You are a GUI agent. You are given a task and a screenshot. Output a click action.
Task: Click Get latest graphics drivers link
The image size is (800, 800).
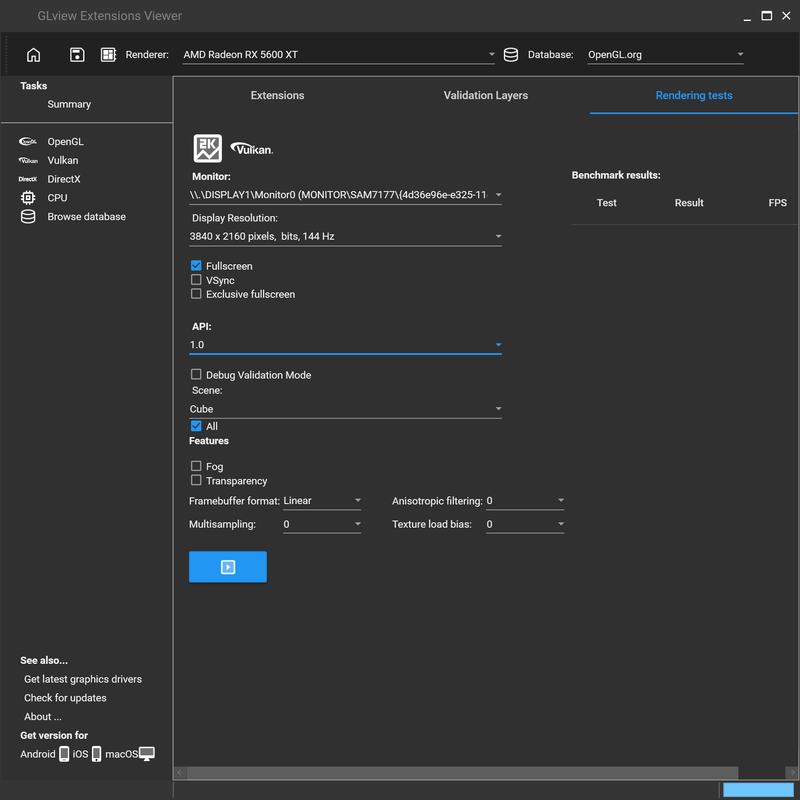pyautogui.click(x=83, y=679)
